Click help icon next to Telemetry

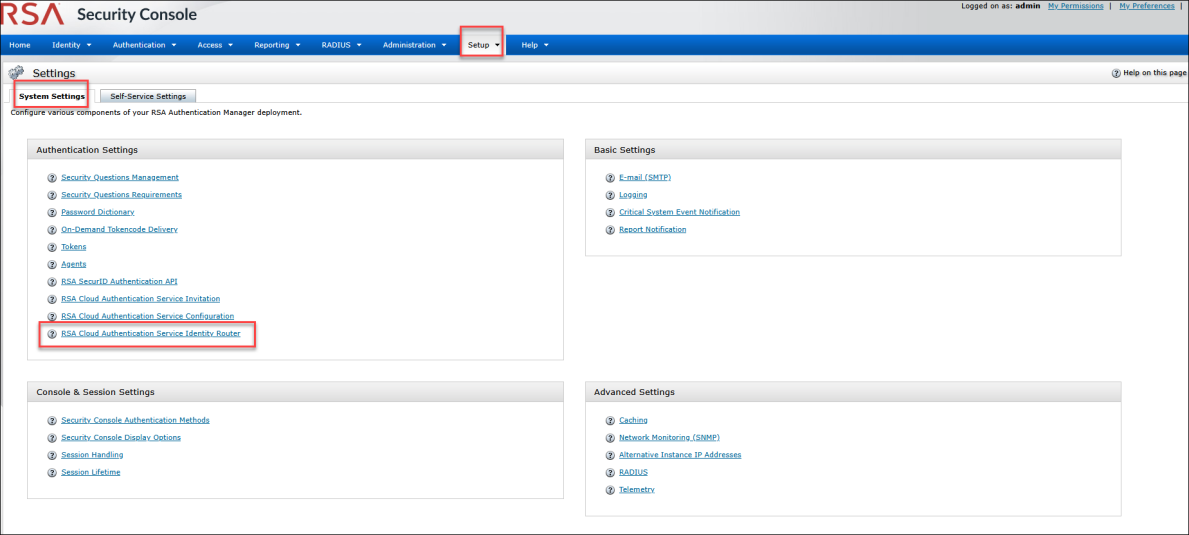pos(610,490)
